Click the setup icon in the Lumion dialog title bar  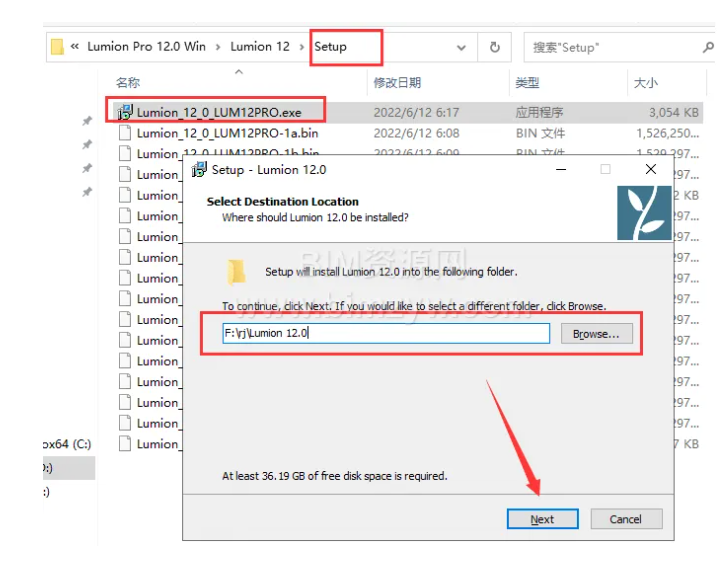tap(199, 170)
